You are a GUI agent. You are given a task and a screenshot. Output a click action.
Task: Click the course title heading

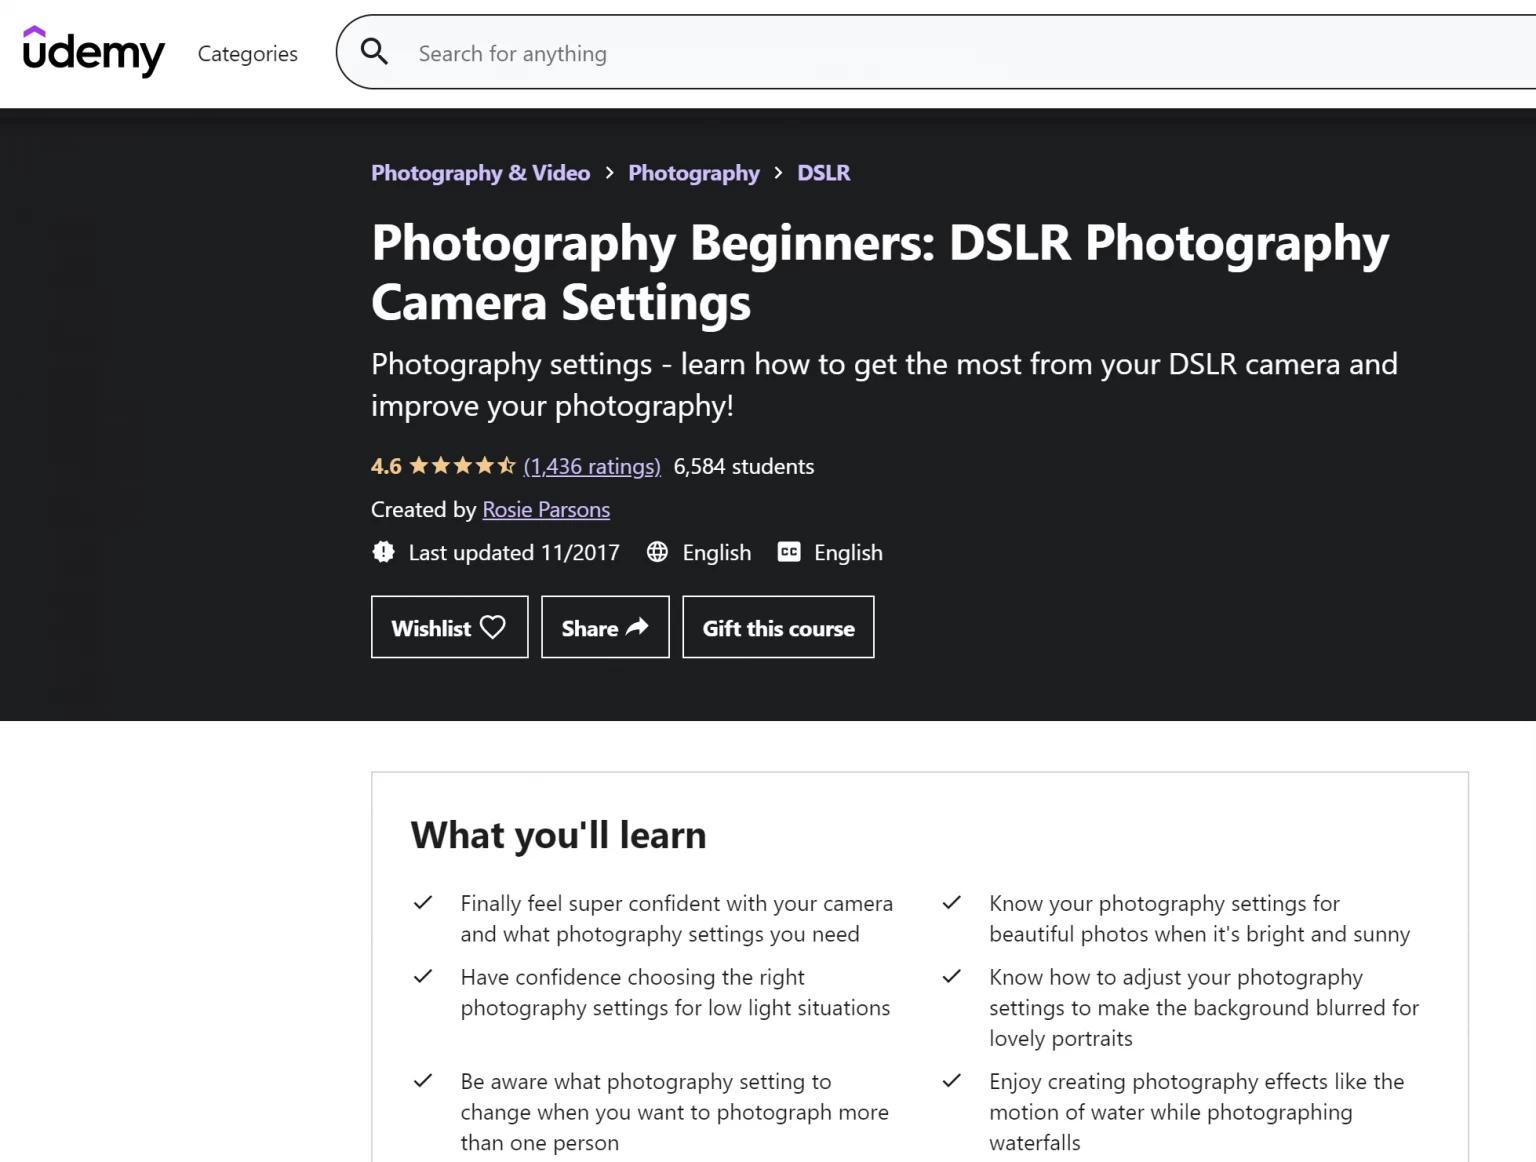point(880,272)
